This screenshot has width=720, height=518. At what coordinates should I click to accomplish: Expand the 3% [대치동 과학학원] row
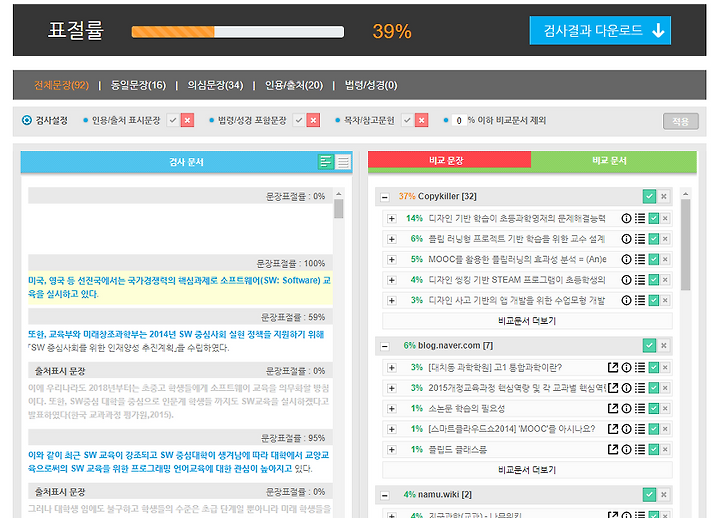point(392,368)
